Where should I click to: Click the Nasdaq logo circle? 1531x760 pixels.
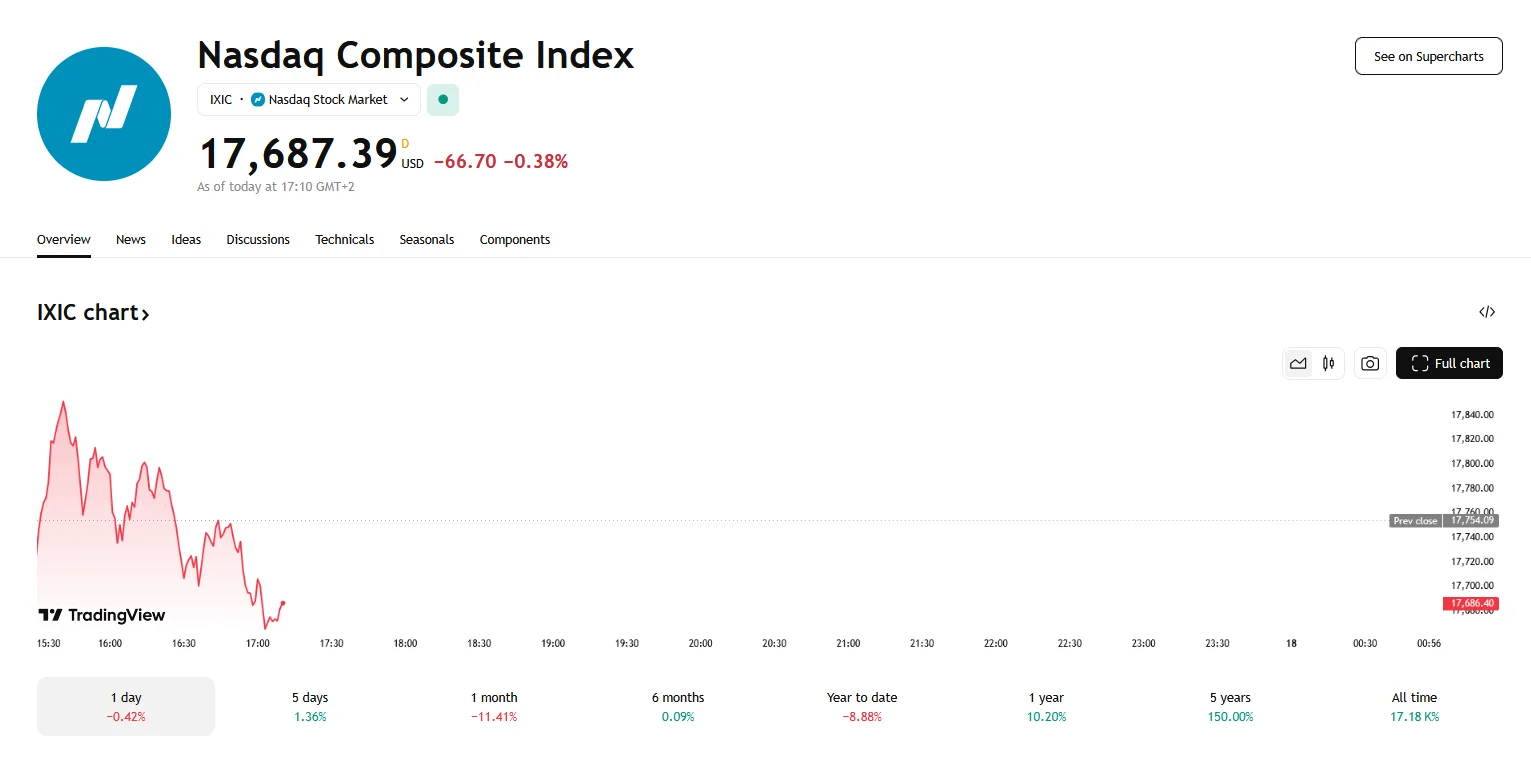[104, 114]
